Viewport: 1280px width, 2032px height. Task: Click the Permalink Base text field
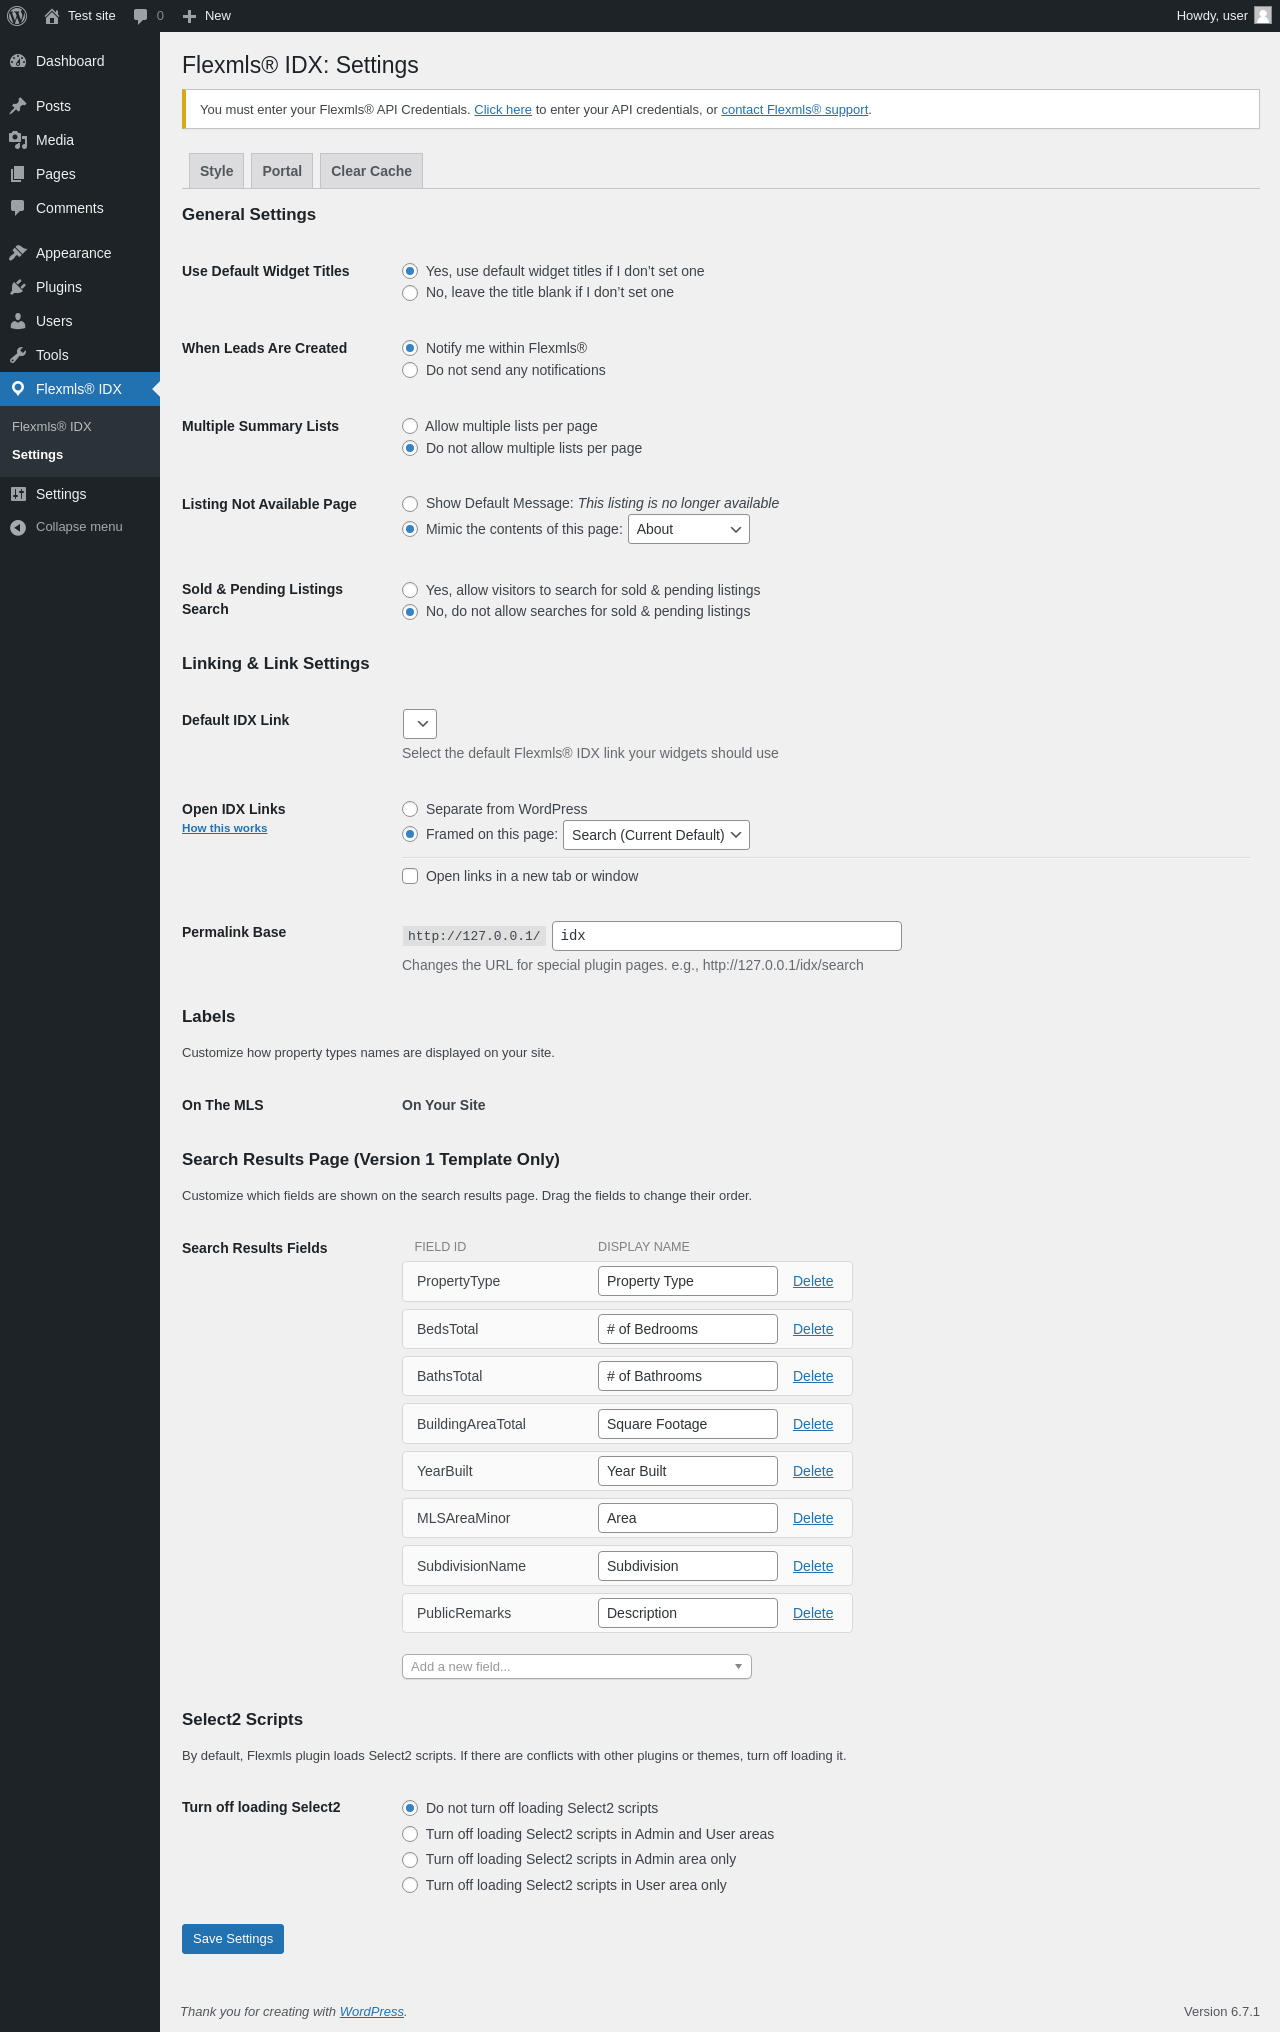click(727, 936)
